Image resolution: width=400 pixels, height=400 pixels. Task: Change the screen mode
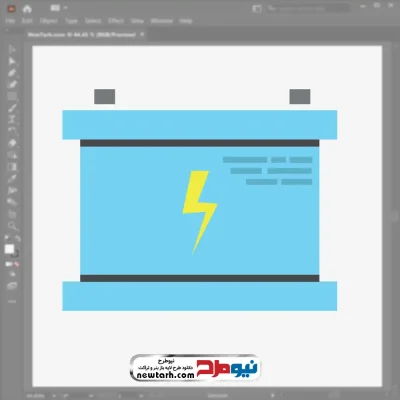click(12, 286)
